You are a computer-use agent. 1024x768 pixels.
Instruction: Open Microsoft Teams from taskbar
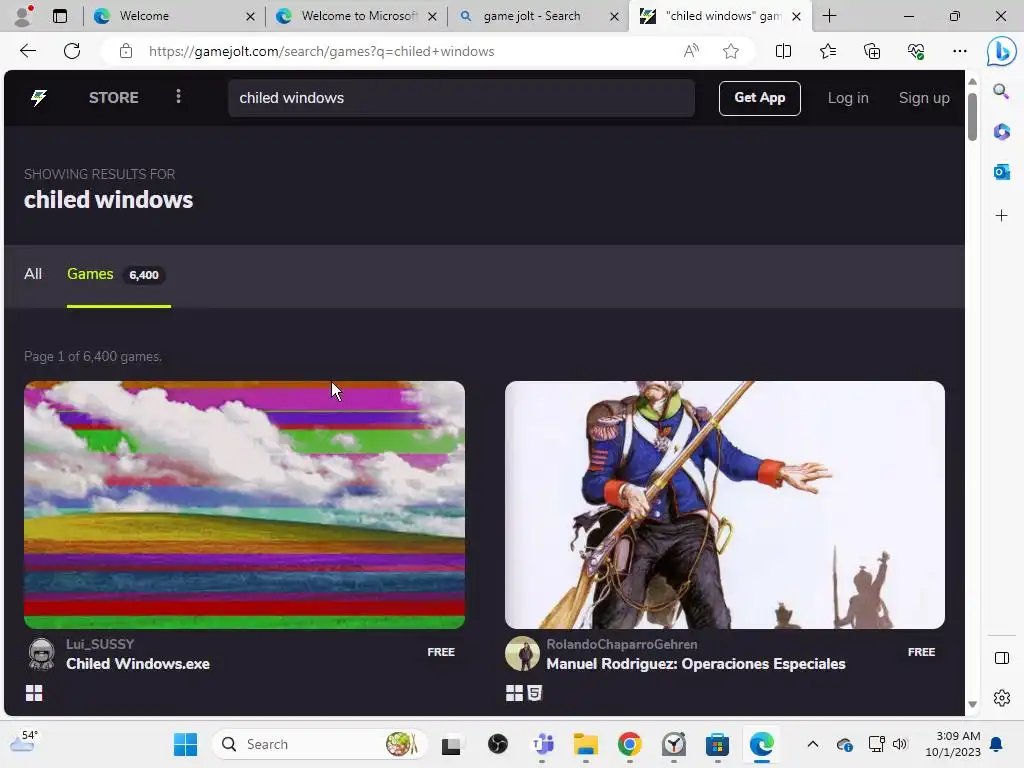click(542, 744)
